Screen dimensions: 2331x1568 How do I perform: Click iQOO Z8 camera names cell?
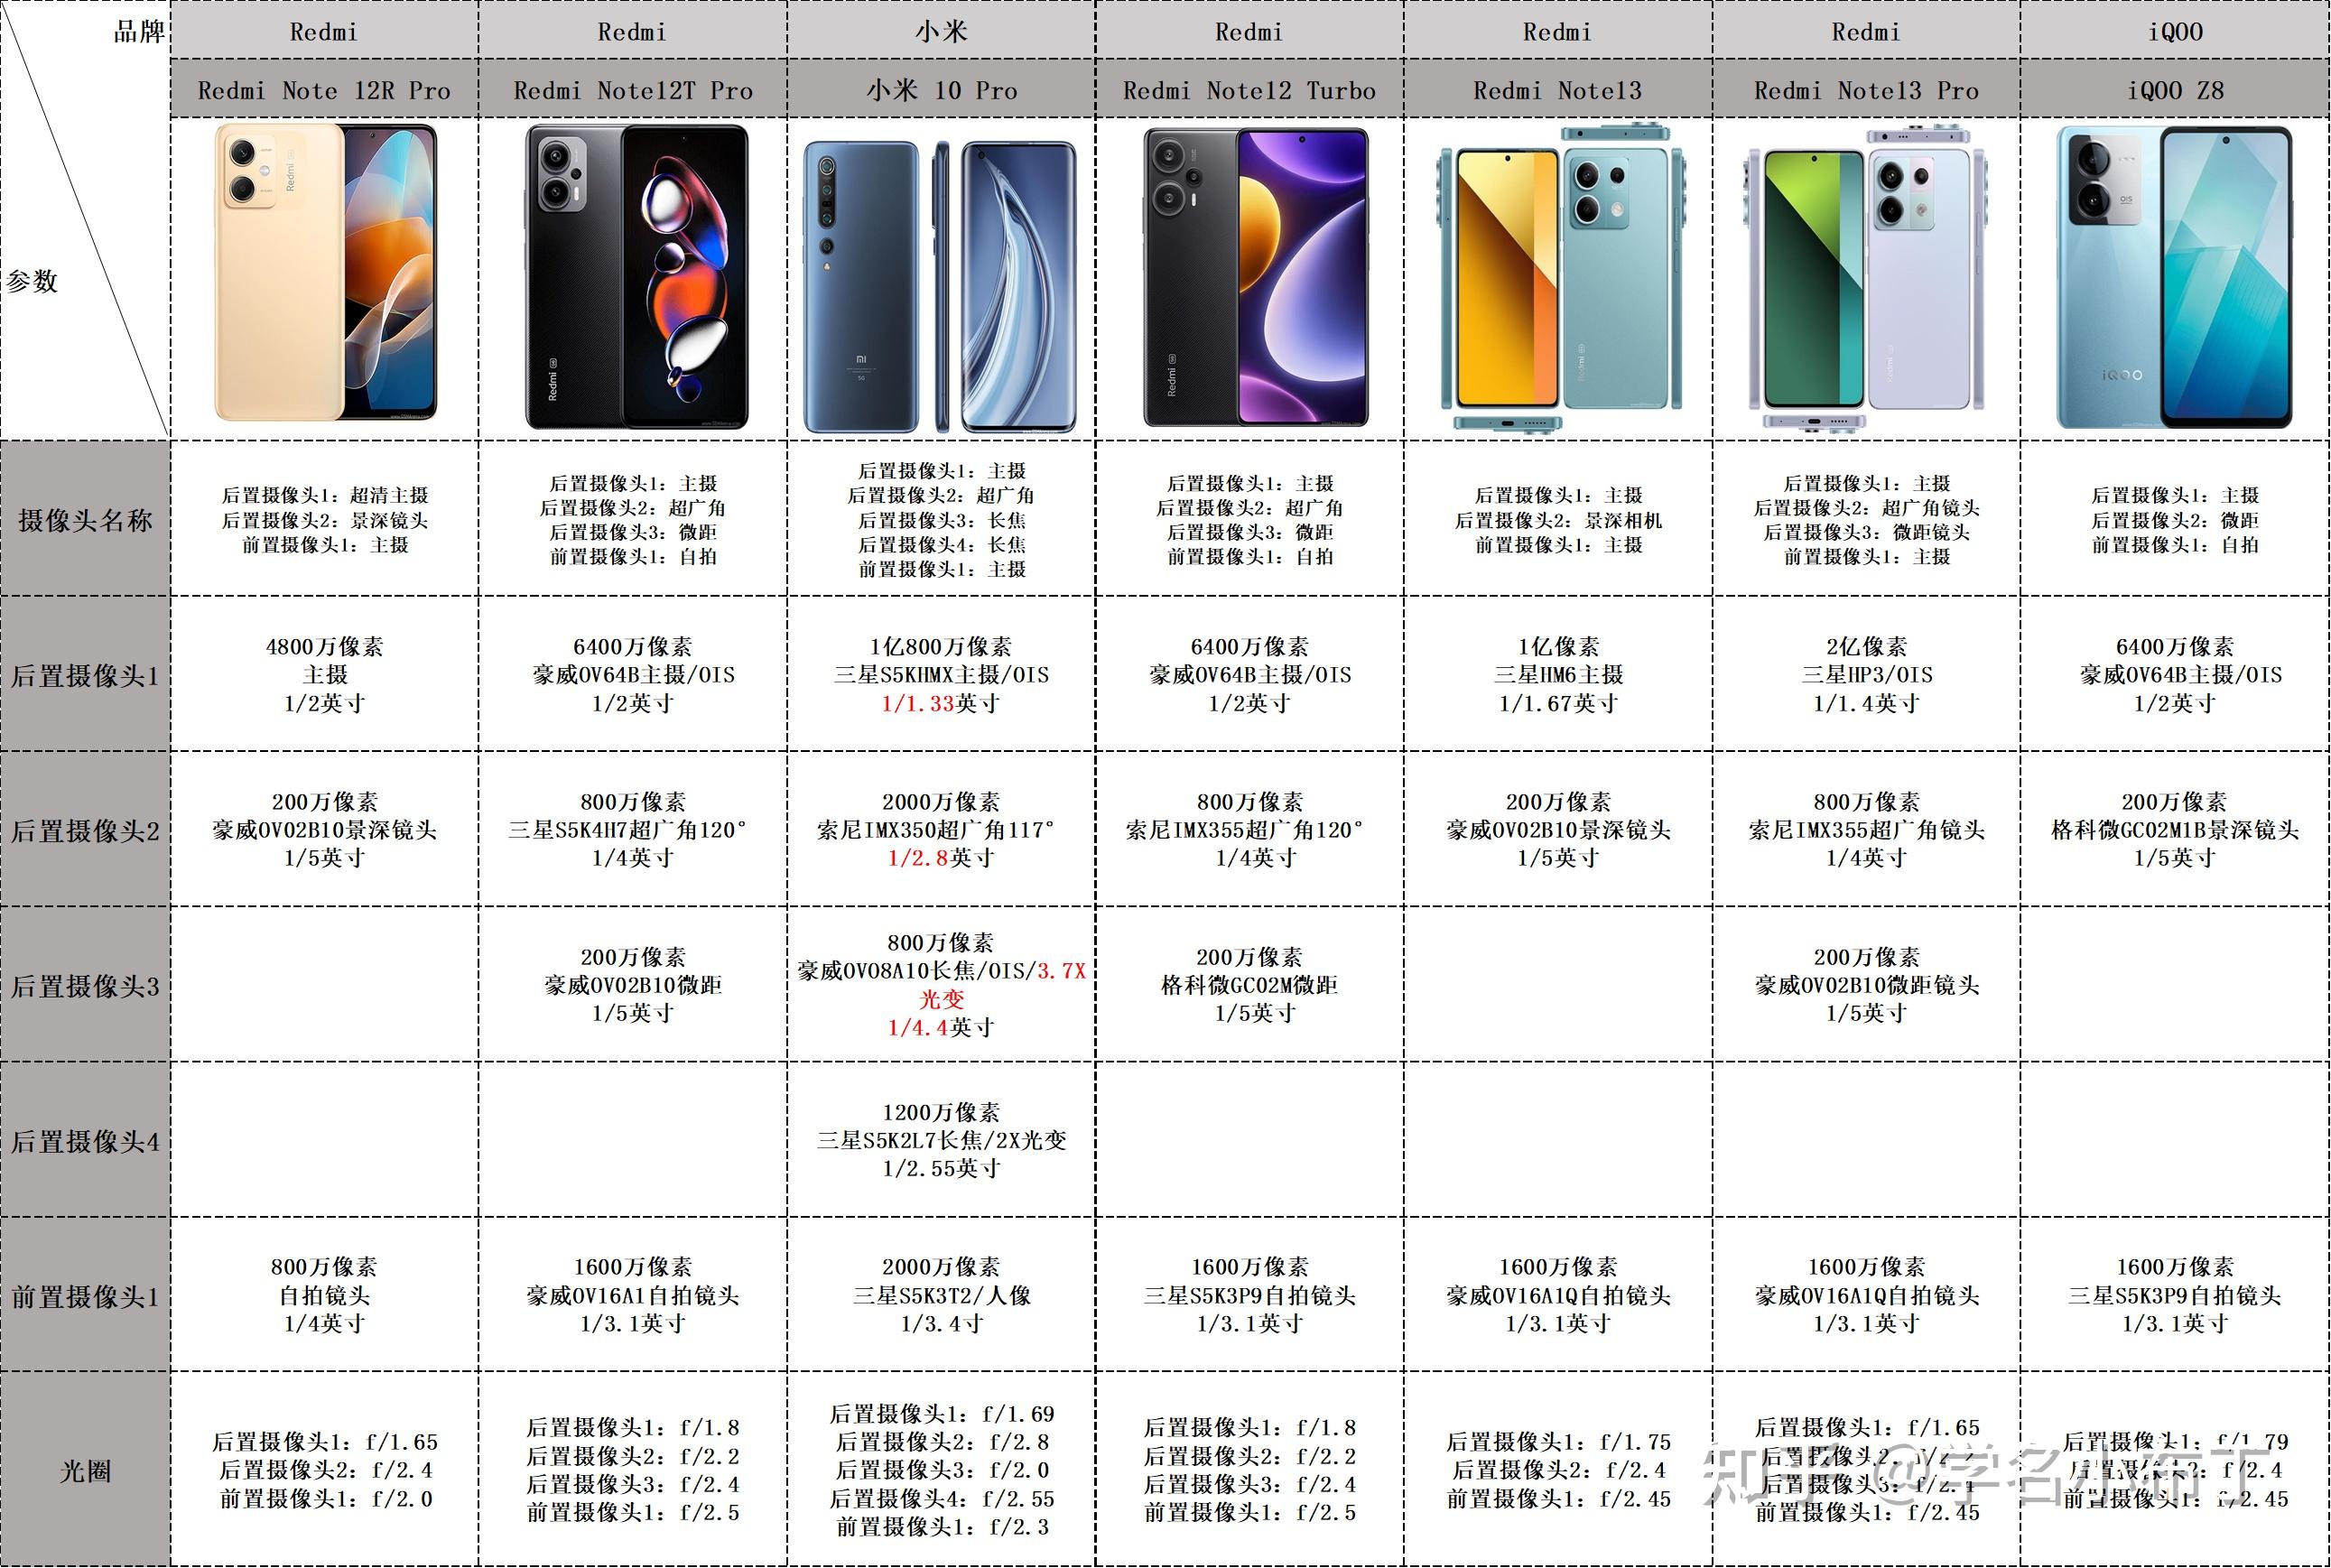pos(2175,519)
